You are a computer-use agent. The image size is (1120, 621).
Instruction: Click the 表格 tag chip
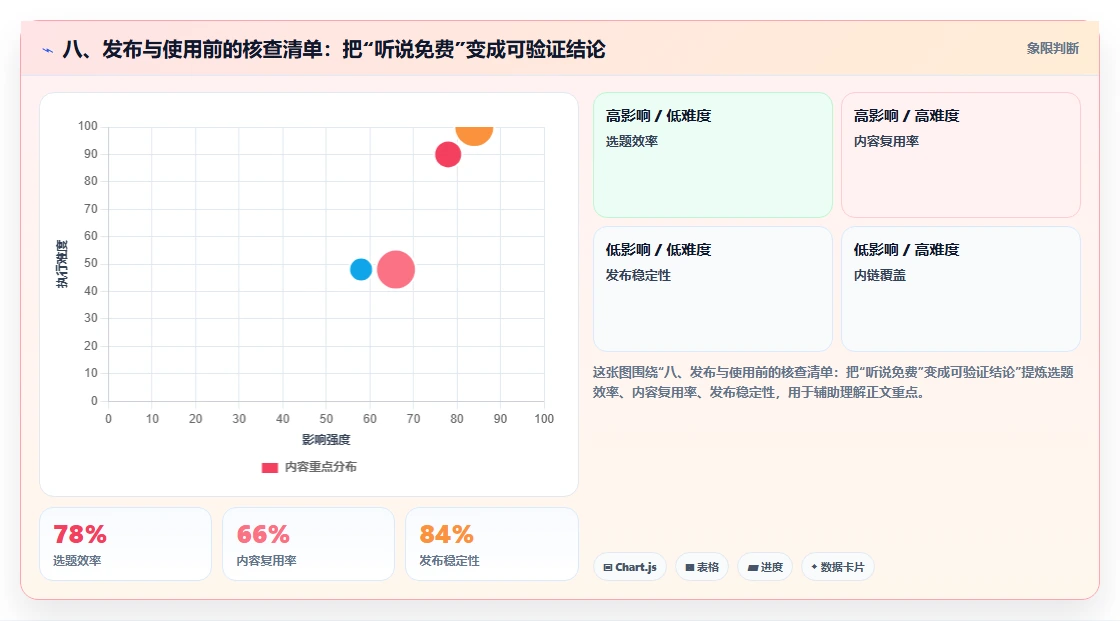coord(702,567)
